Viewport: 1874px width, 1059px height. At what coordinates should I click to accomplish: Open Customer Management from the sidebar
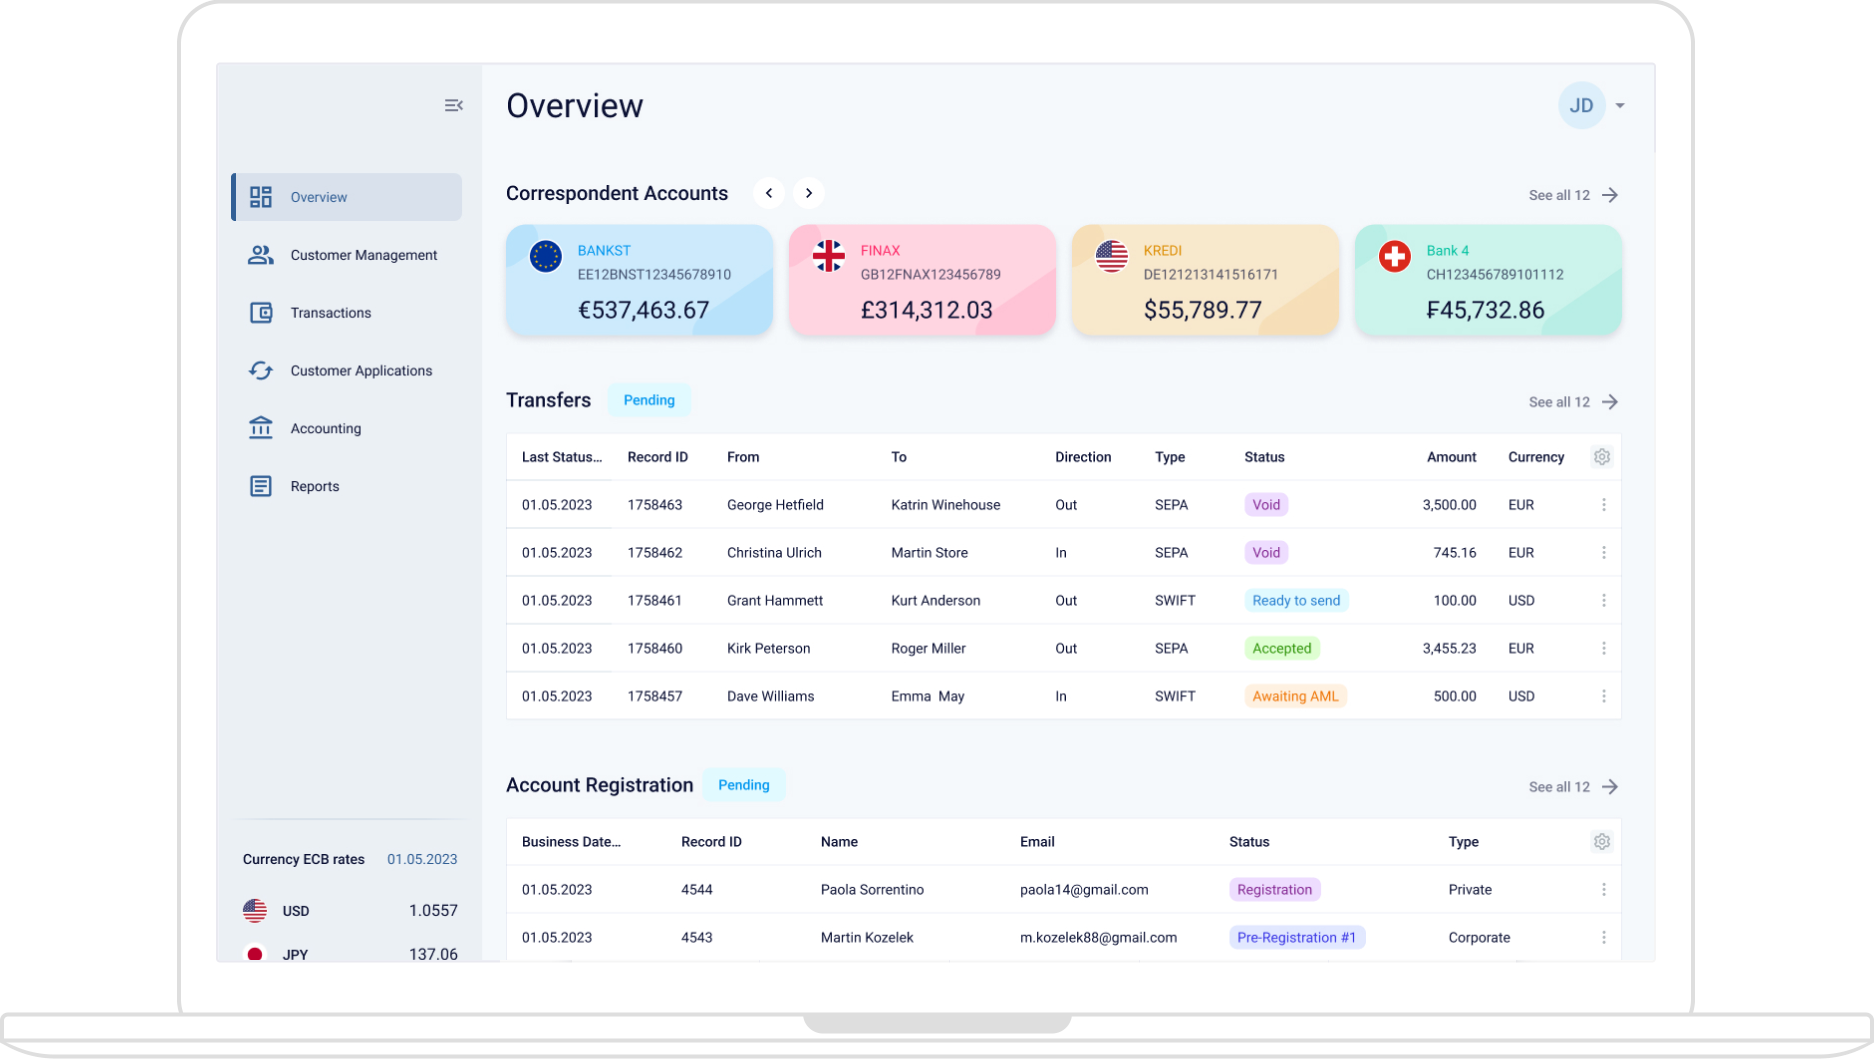click(x=363, y=255)
